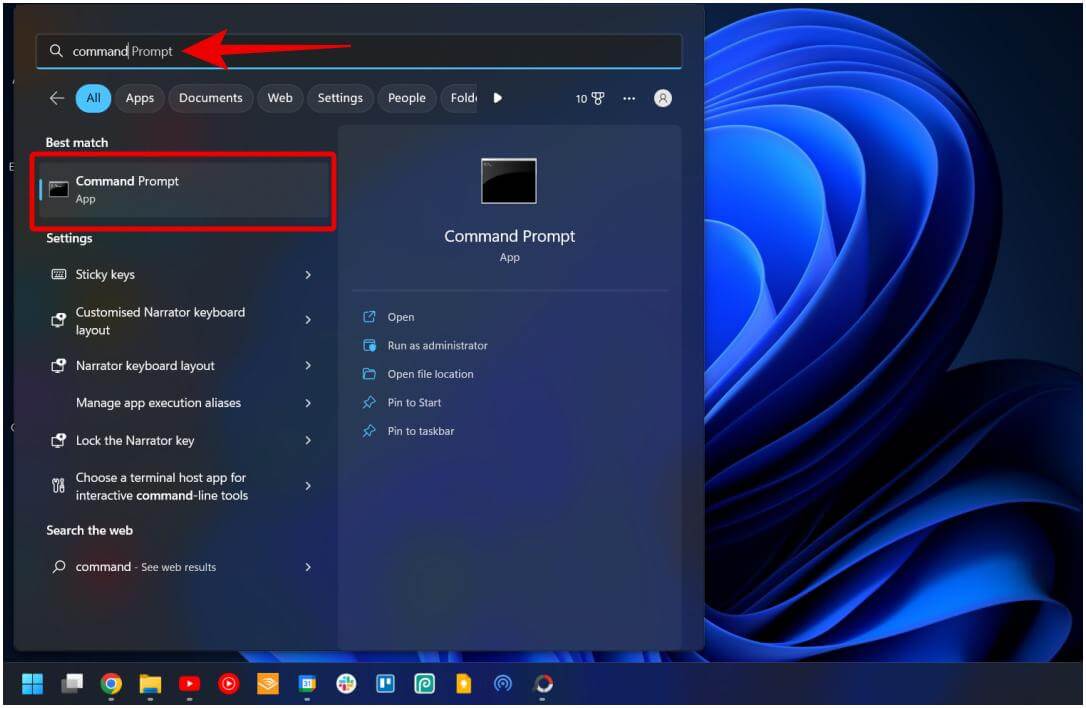The height and width of the screenshot is (708, 1086).
Task: Click Run as administrator
Action: click(438, 346)
